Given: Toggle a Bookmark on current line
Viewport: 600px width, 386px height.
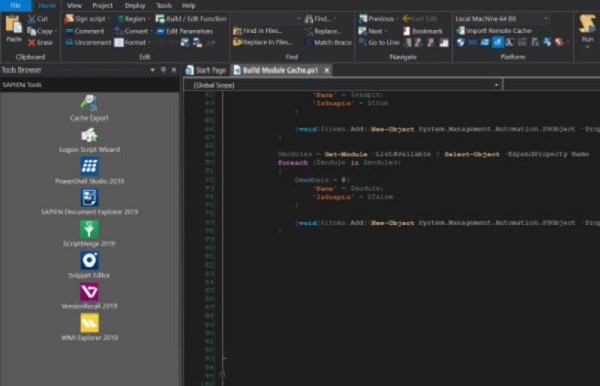Looking at the screenshot, I should 423,31.
